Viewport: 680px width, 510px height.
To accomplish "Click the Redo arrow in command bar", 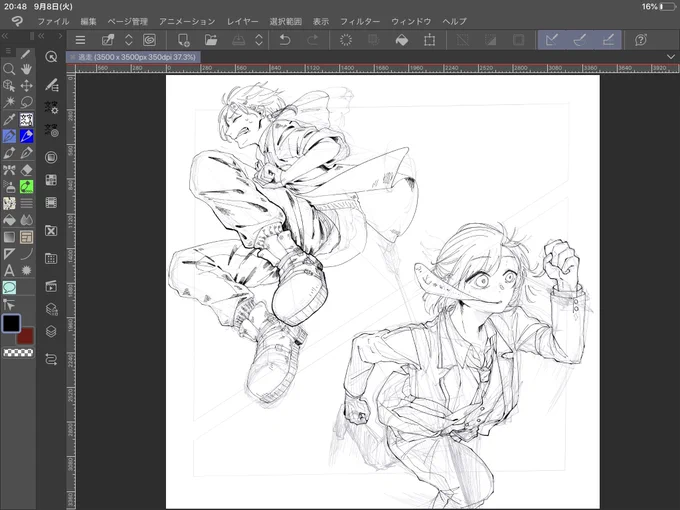I will coord(313,40).
